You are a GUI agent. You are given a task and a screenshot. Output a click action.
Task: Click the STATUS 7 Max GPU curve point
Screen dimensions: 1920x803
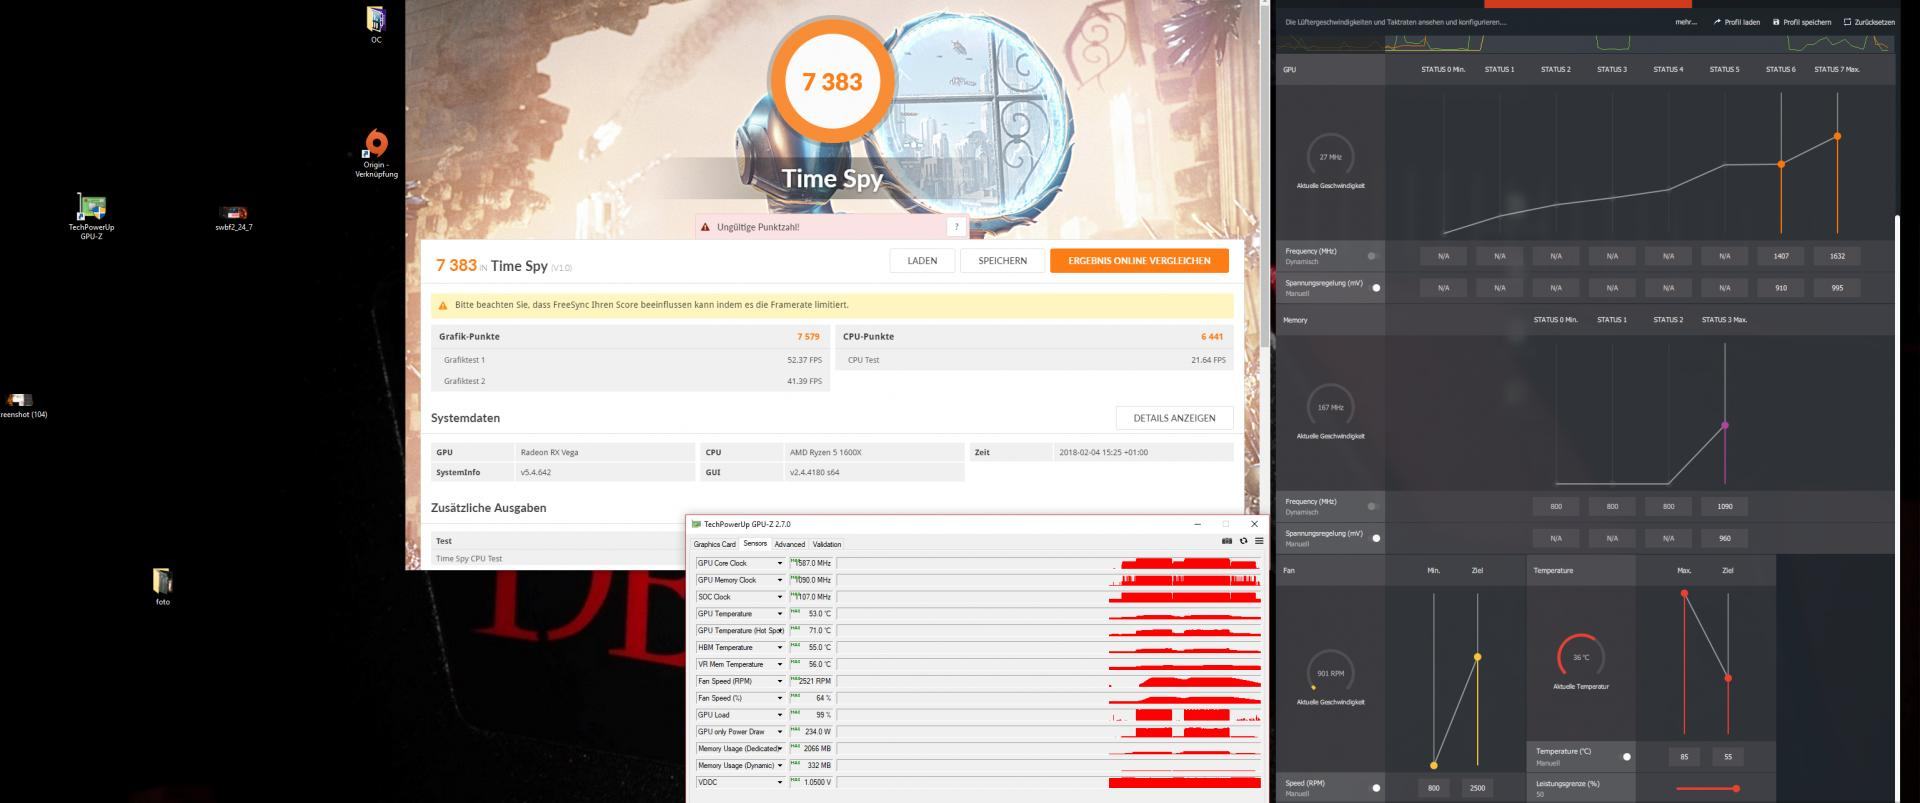[1837, 136]
